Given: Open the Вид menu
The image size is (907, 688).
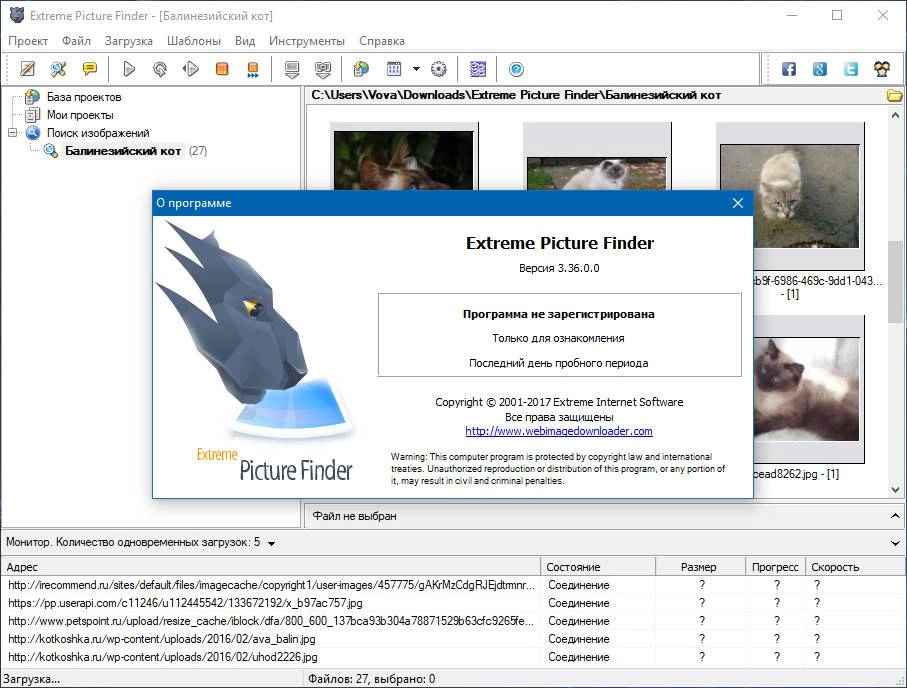Looking at the screenshot, I should [x=245, y=41].
